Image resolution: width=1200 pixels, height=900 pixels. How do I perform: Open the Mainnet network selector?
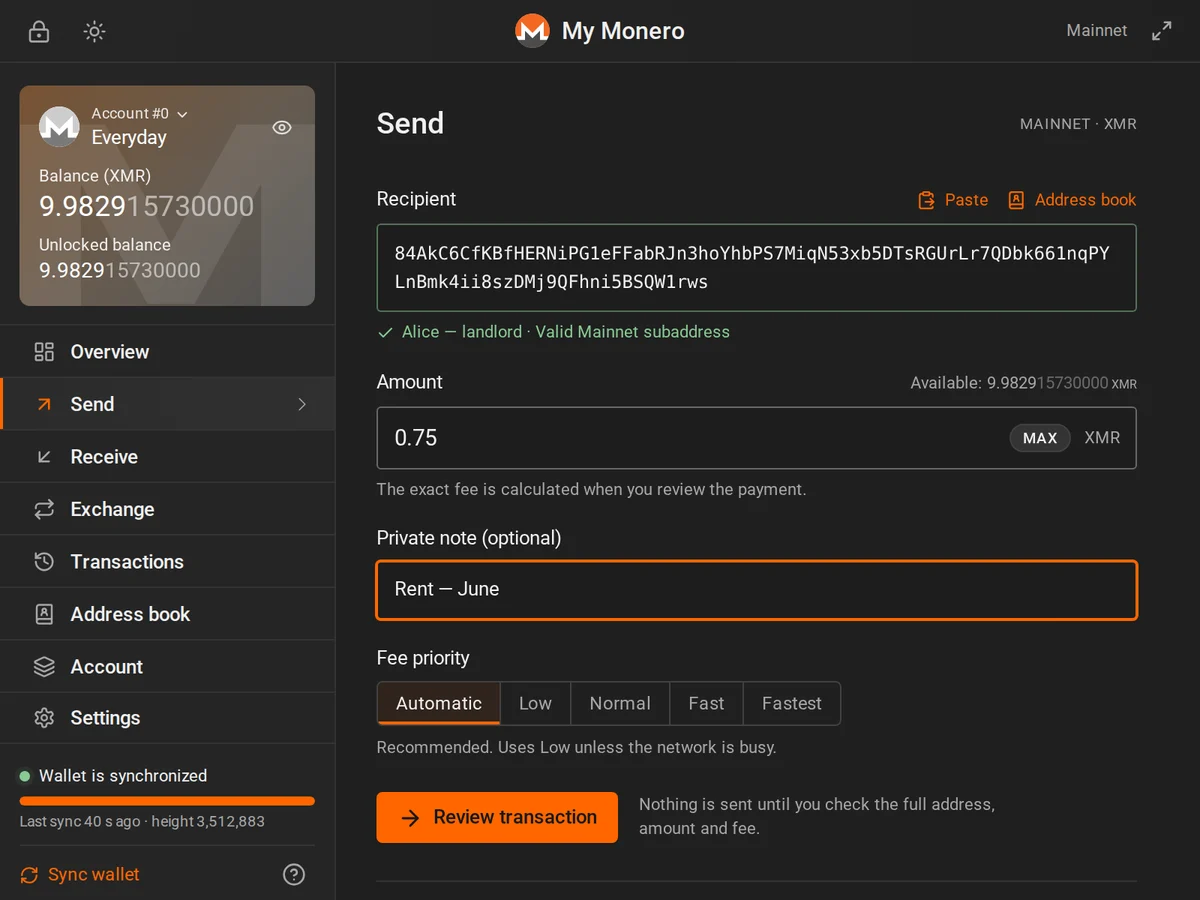1097,31
